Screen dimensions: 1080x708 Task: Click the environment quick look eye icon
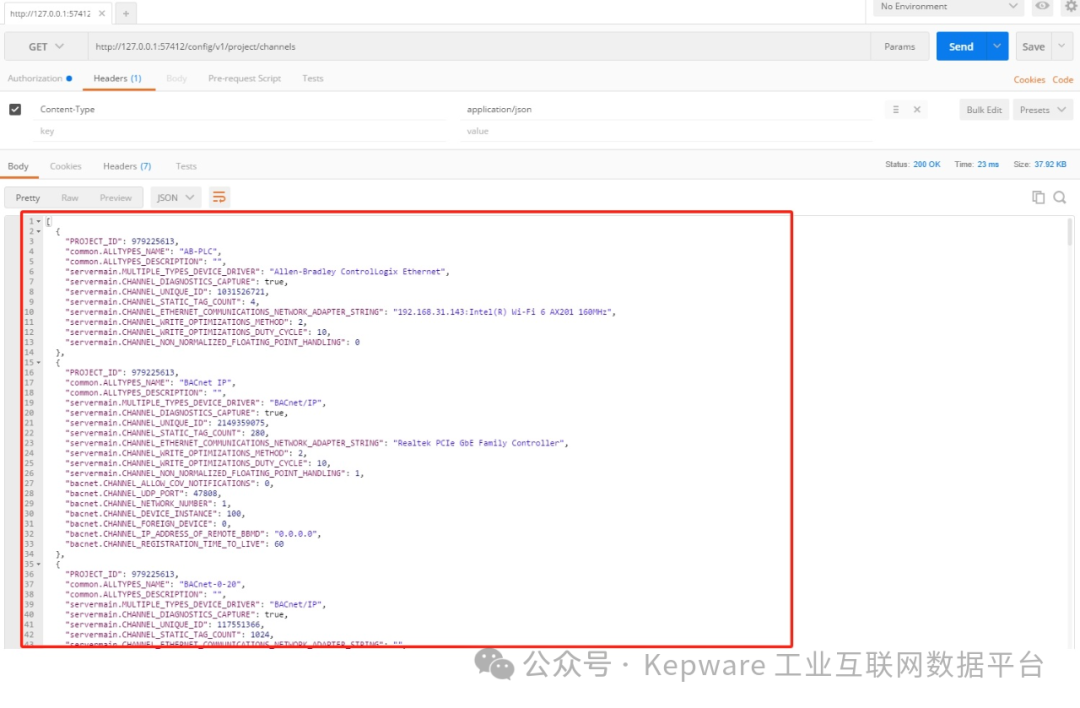coord(1042,6)
